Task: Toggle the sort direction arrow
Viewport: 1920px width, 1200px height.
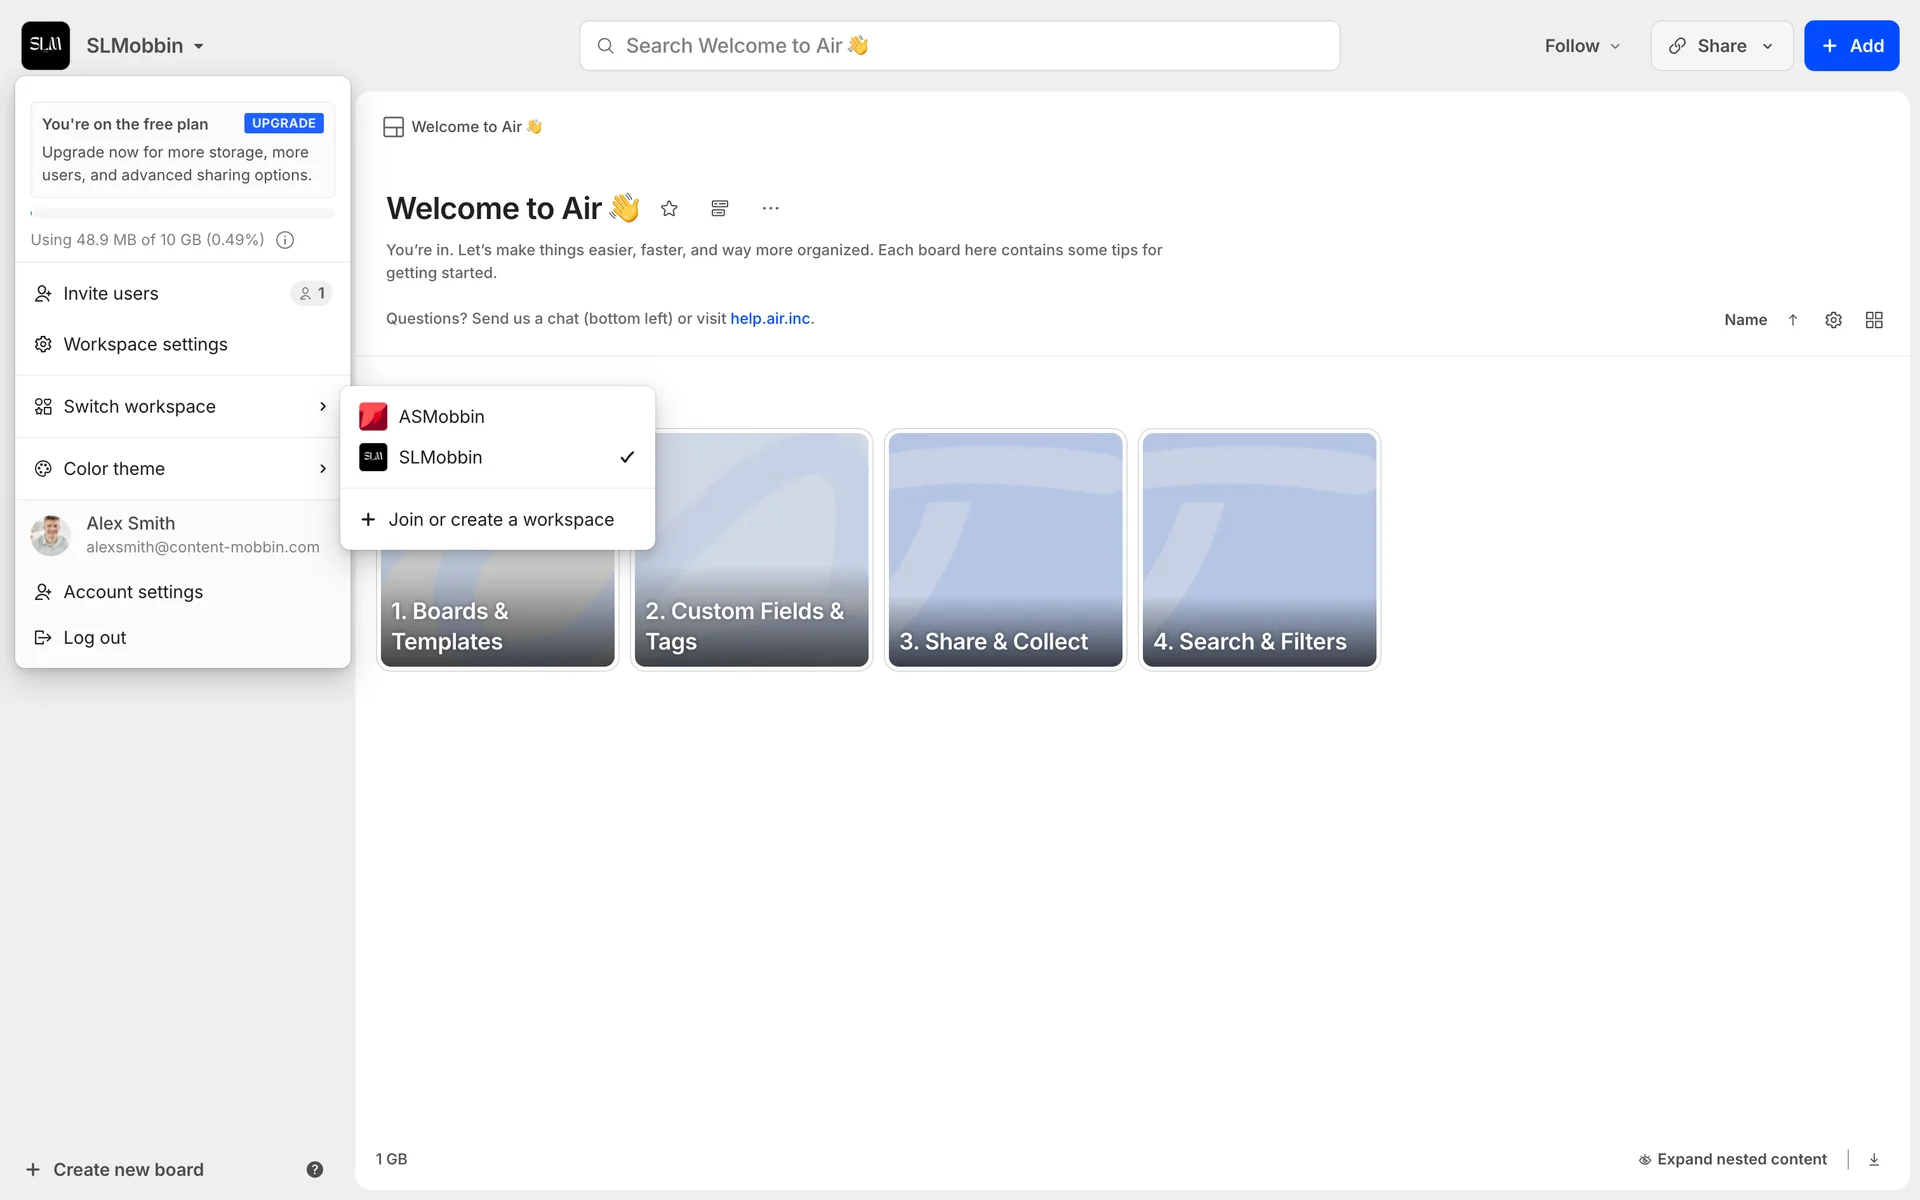Action: point(1793,320)
